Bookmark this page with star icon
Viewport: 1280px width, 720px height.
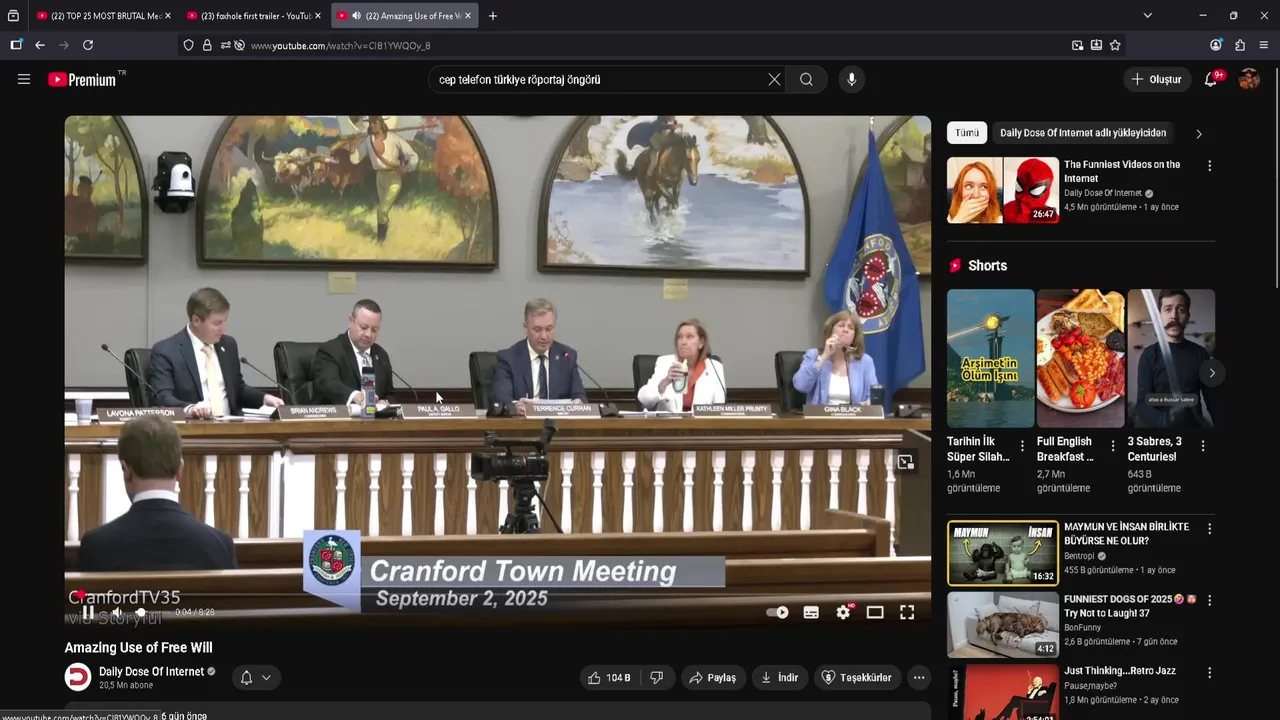pos(1115,45)
